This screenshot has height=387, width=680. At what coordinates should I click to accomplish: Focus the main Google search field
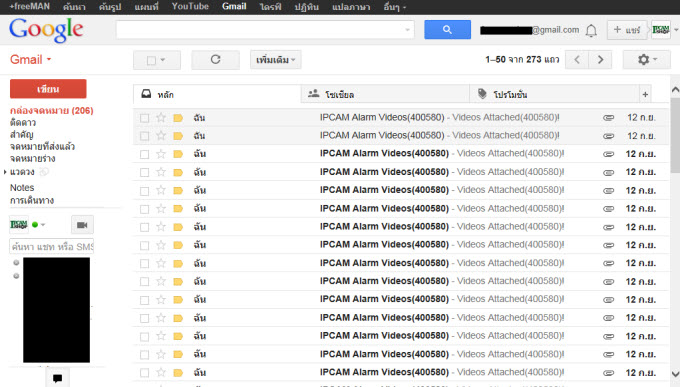coord(265,30)
